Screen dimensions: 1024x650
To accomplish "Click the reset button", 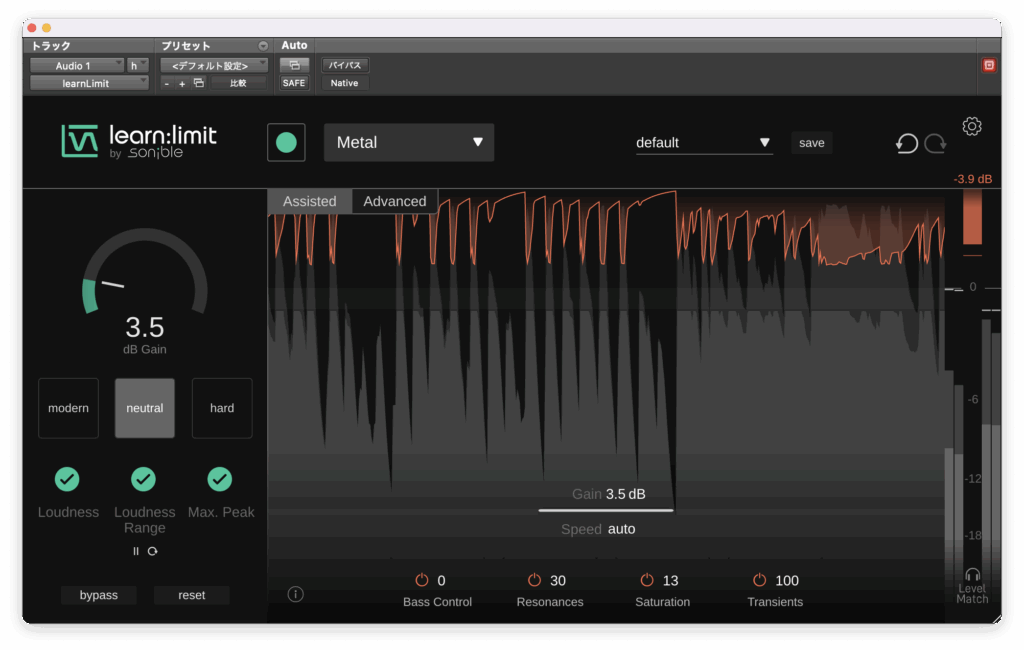I will (x=191, y=595).
